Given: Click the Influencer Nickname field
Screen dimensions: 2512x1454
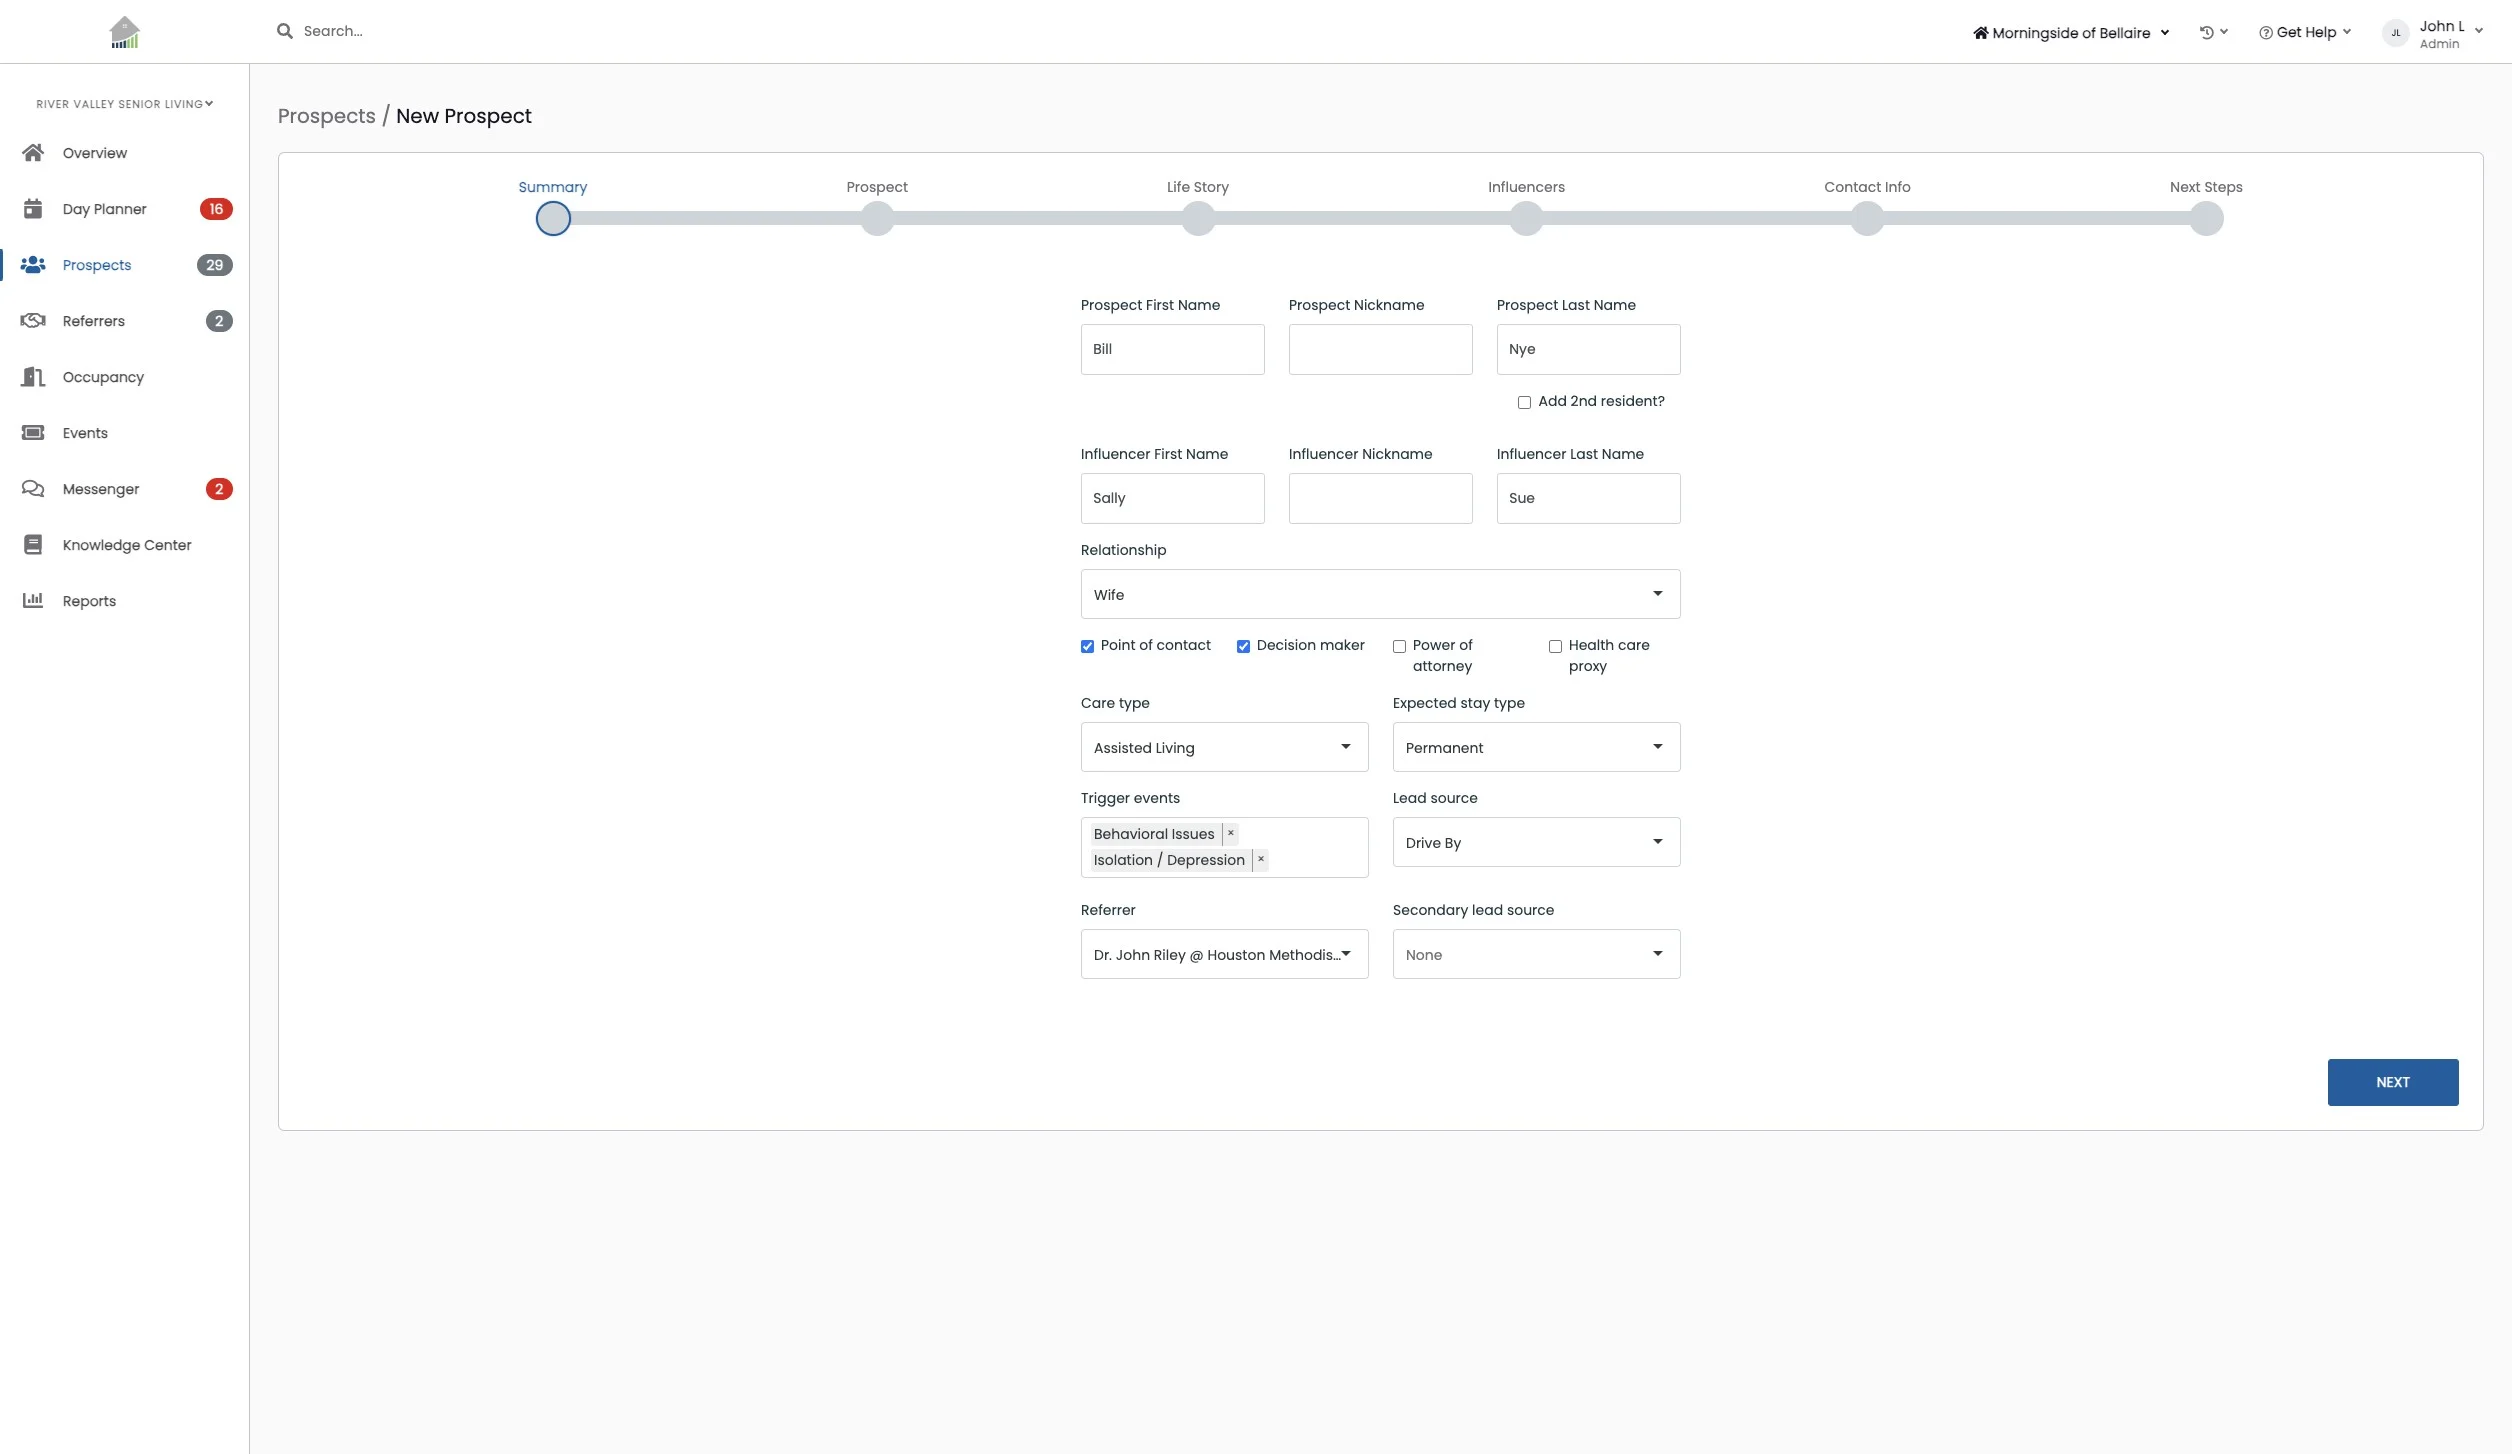Looking at the screenshot, I should pyautogui.click(x=1380, y=498).
